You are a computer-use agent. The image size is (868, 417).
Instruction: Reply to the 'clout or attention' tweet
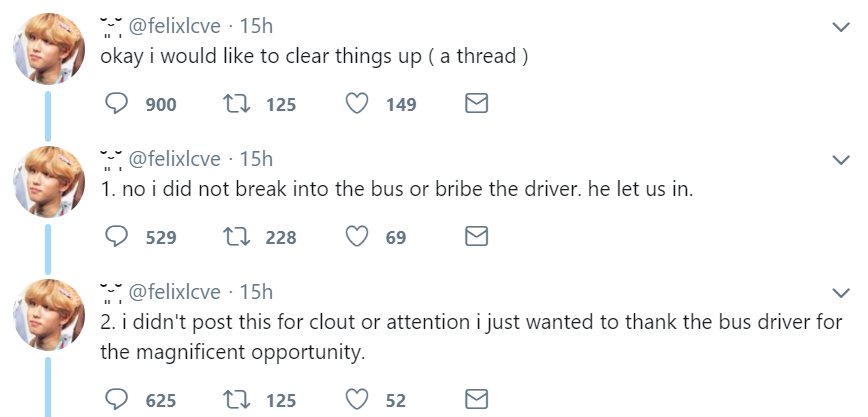(117, 400)
